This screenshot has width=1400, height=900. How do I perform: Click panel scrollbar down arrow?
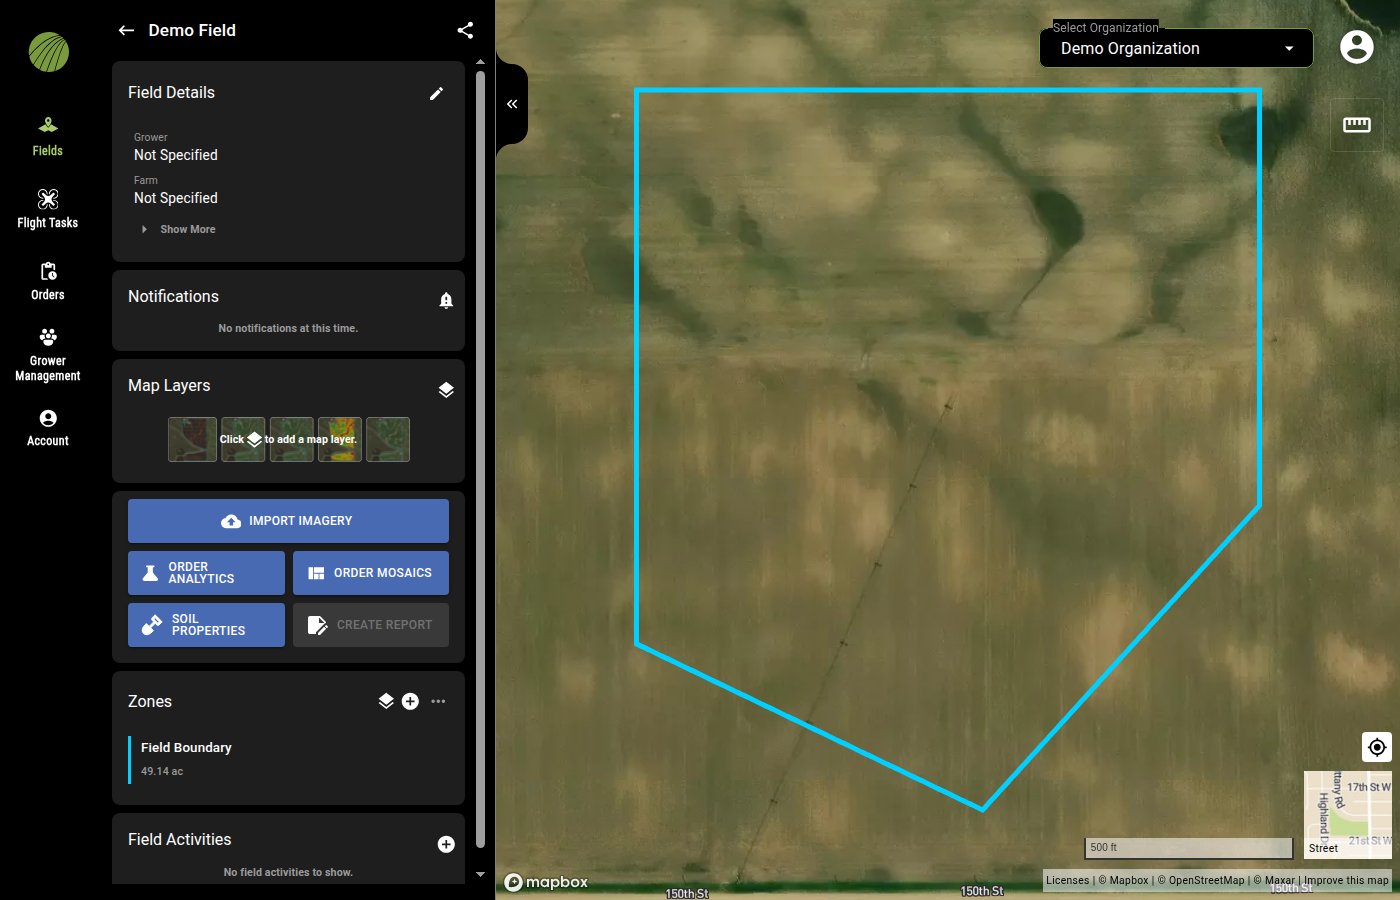pos(480,874)
